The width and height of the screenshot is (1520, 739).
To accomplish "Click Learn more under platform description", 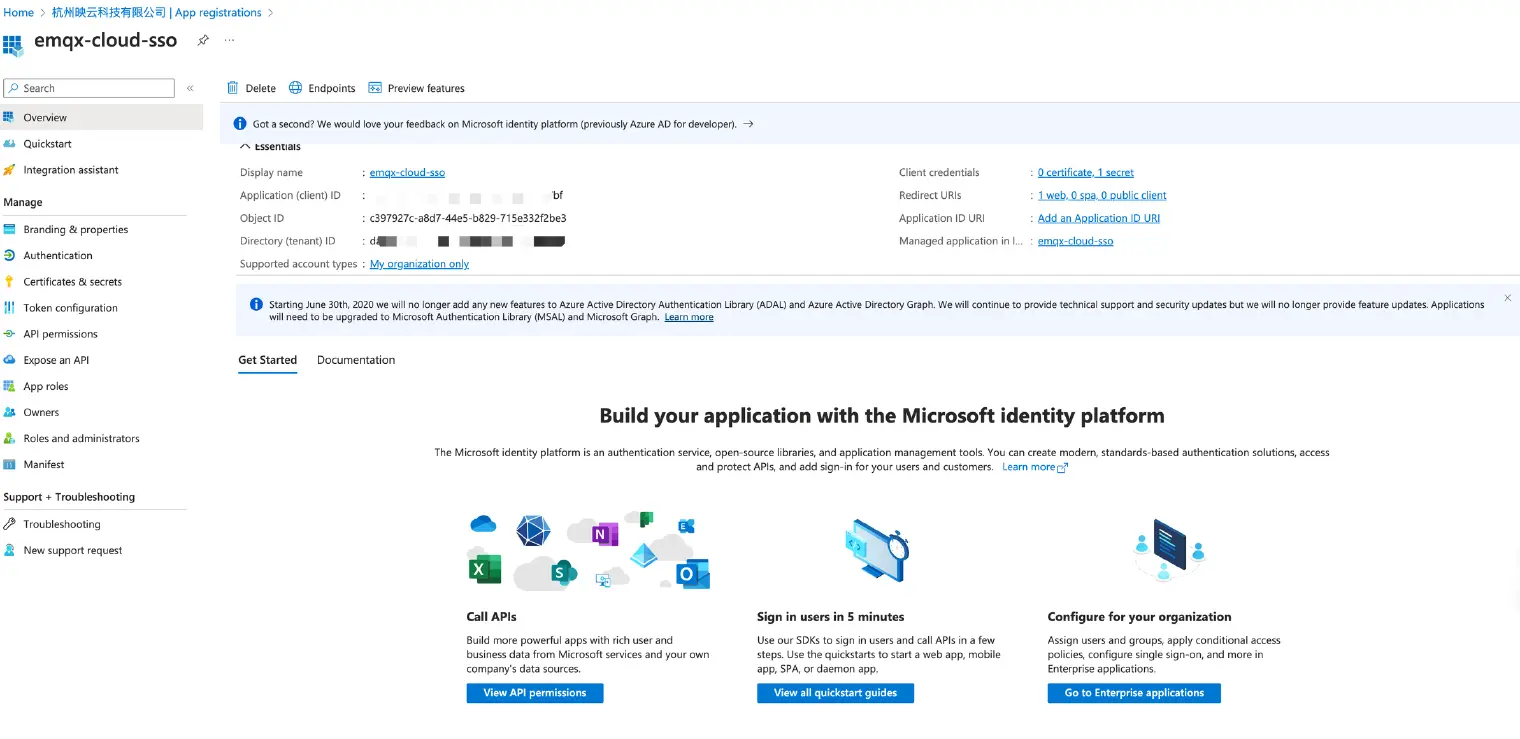I will coord(1035,467).
